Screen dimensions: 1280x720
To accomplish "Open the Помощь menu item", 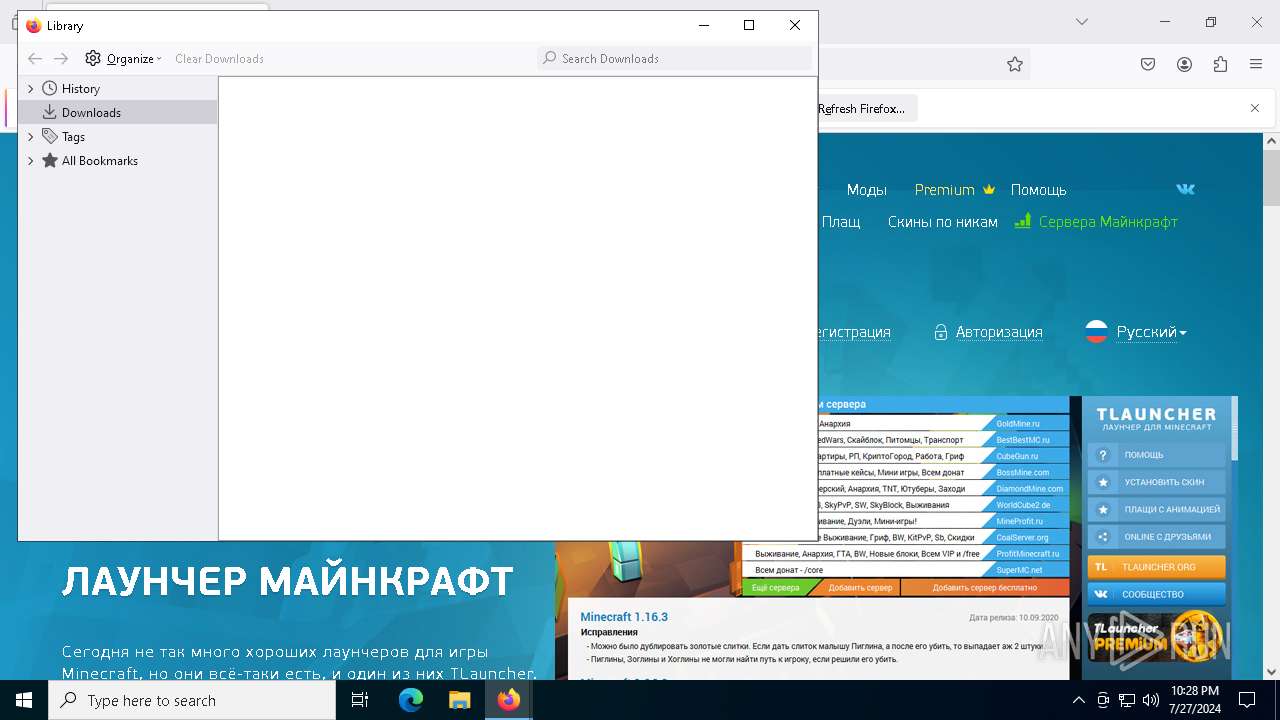I will point(1038,190).
